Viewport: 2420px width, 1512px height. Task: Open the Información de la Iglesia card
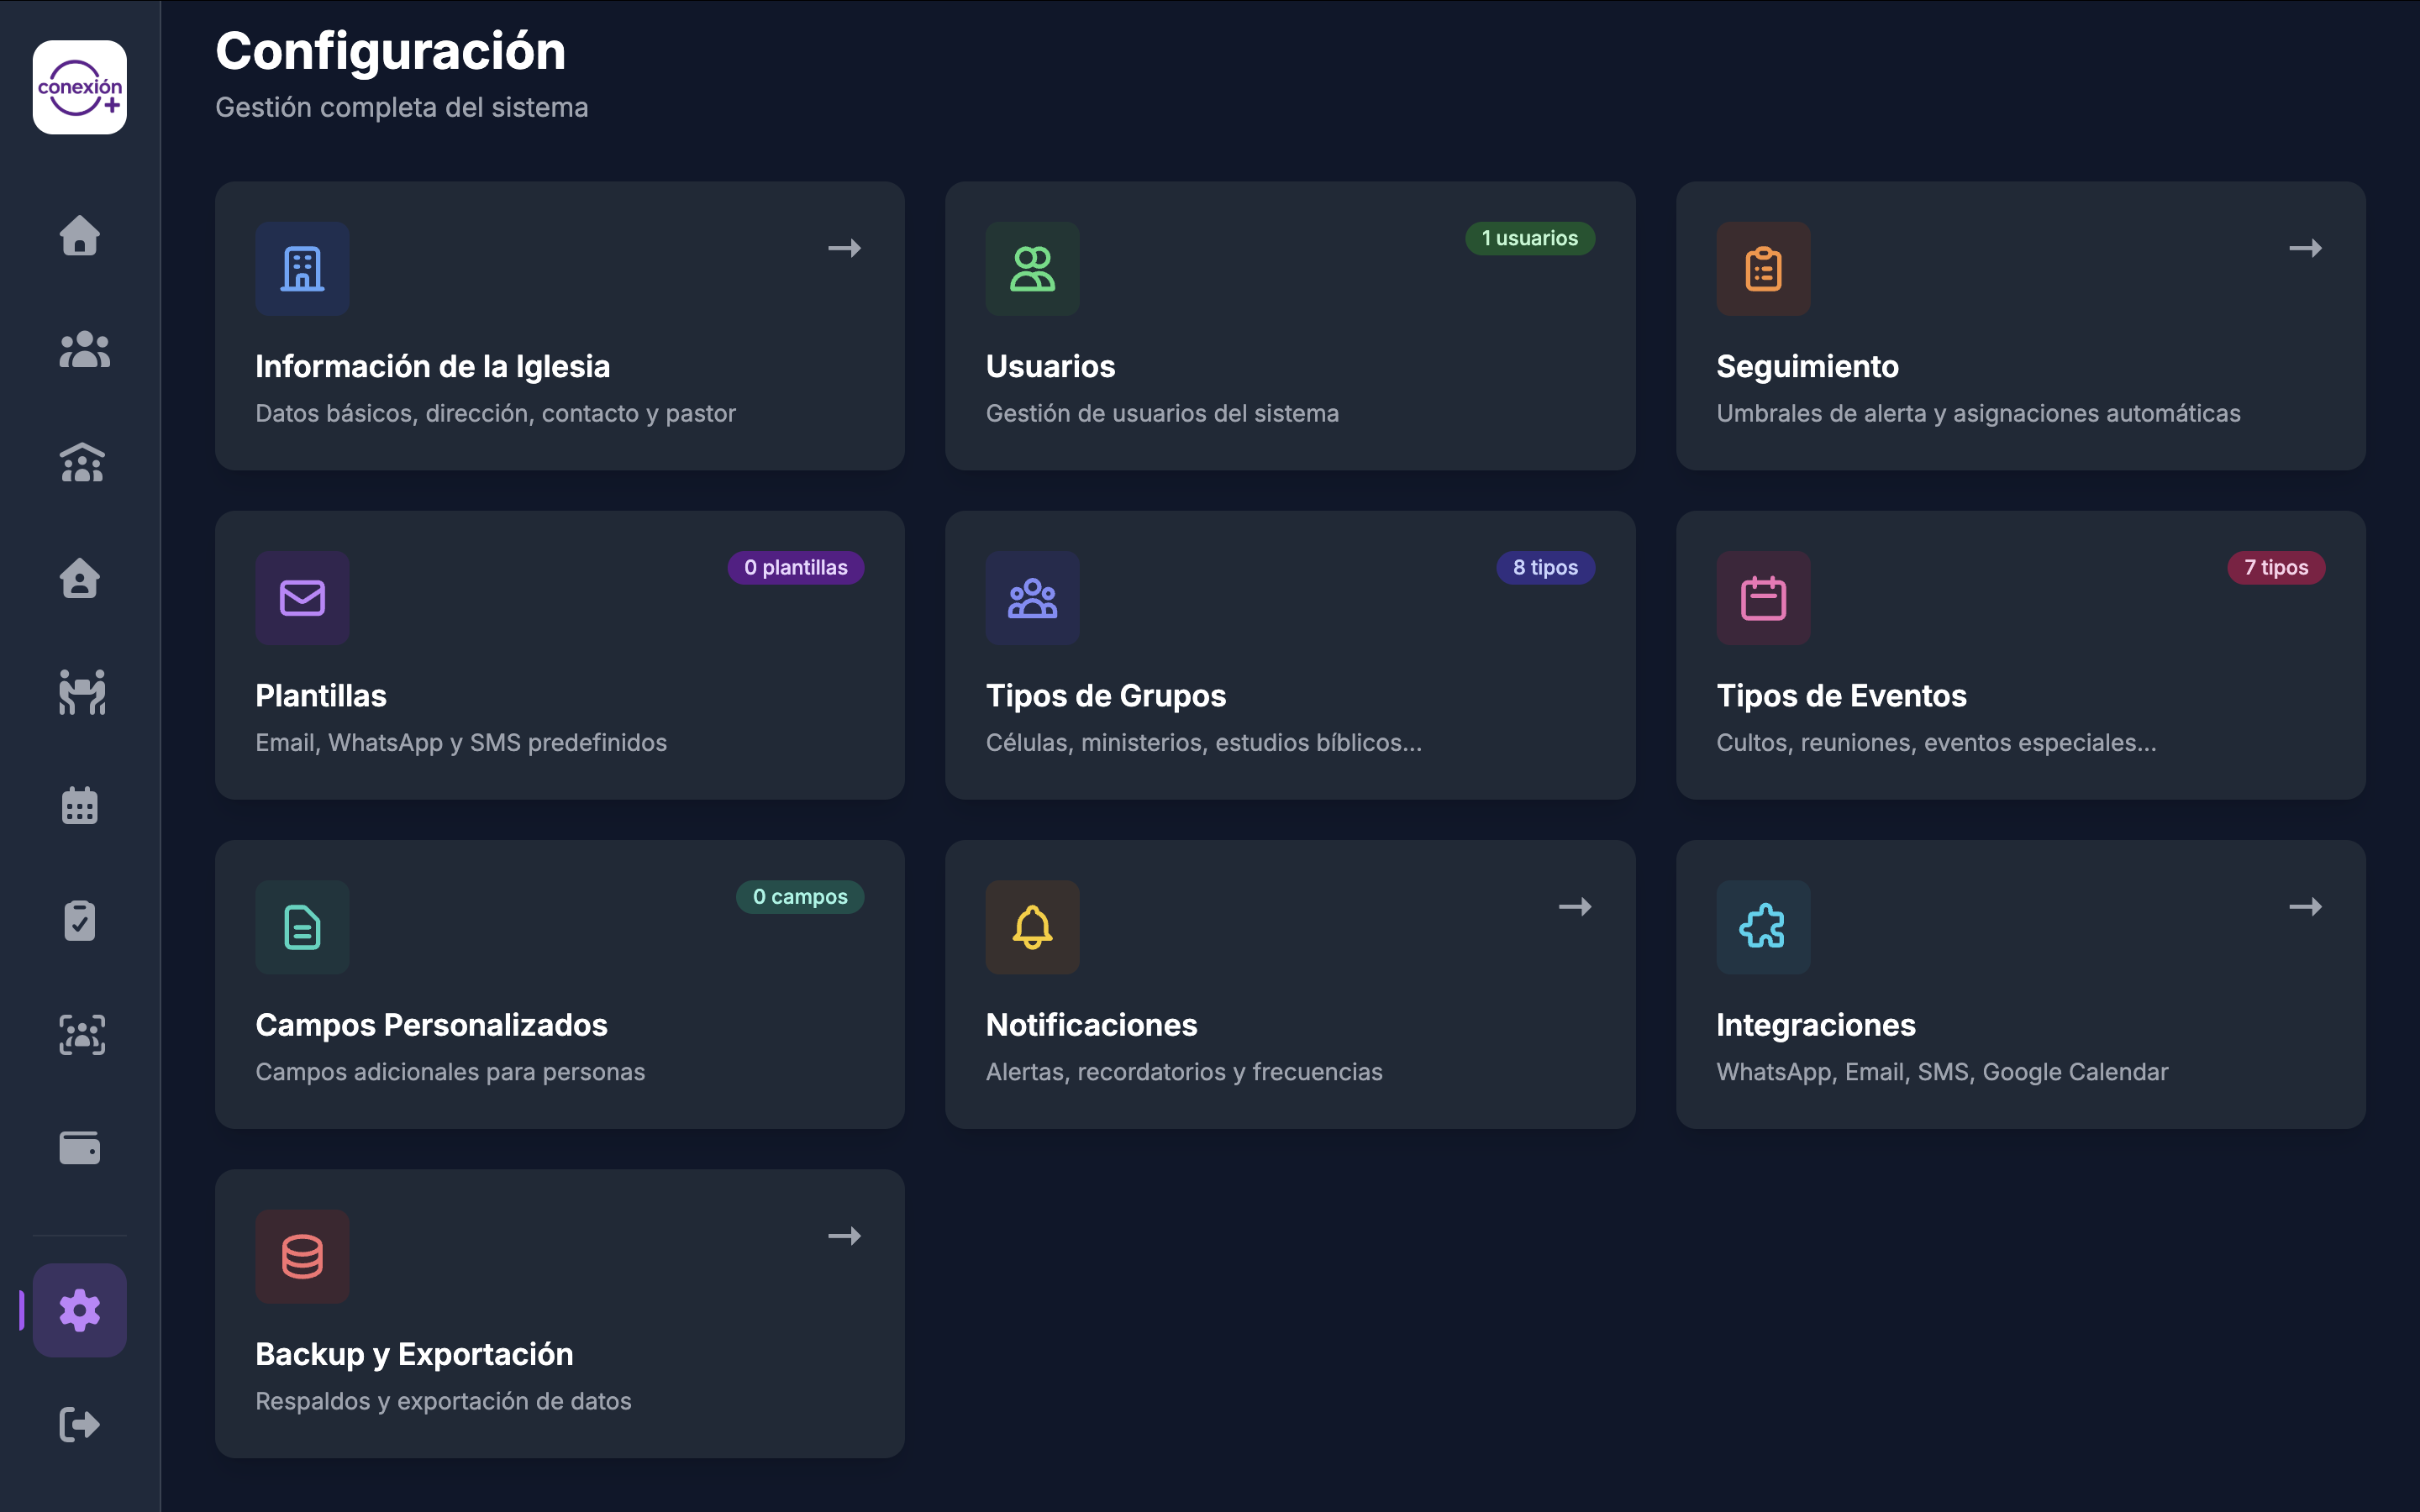click(558, 327)
